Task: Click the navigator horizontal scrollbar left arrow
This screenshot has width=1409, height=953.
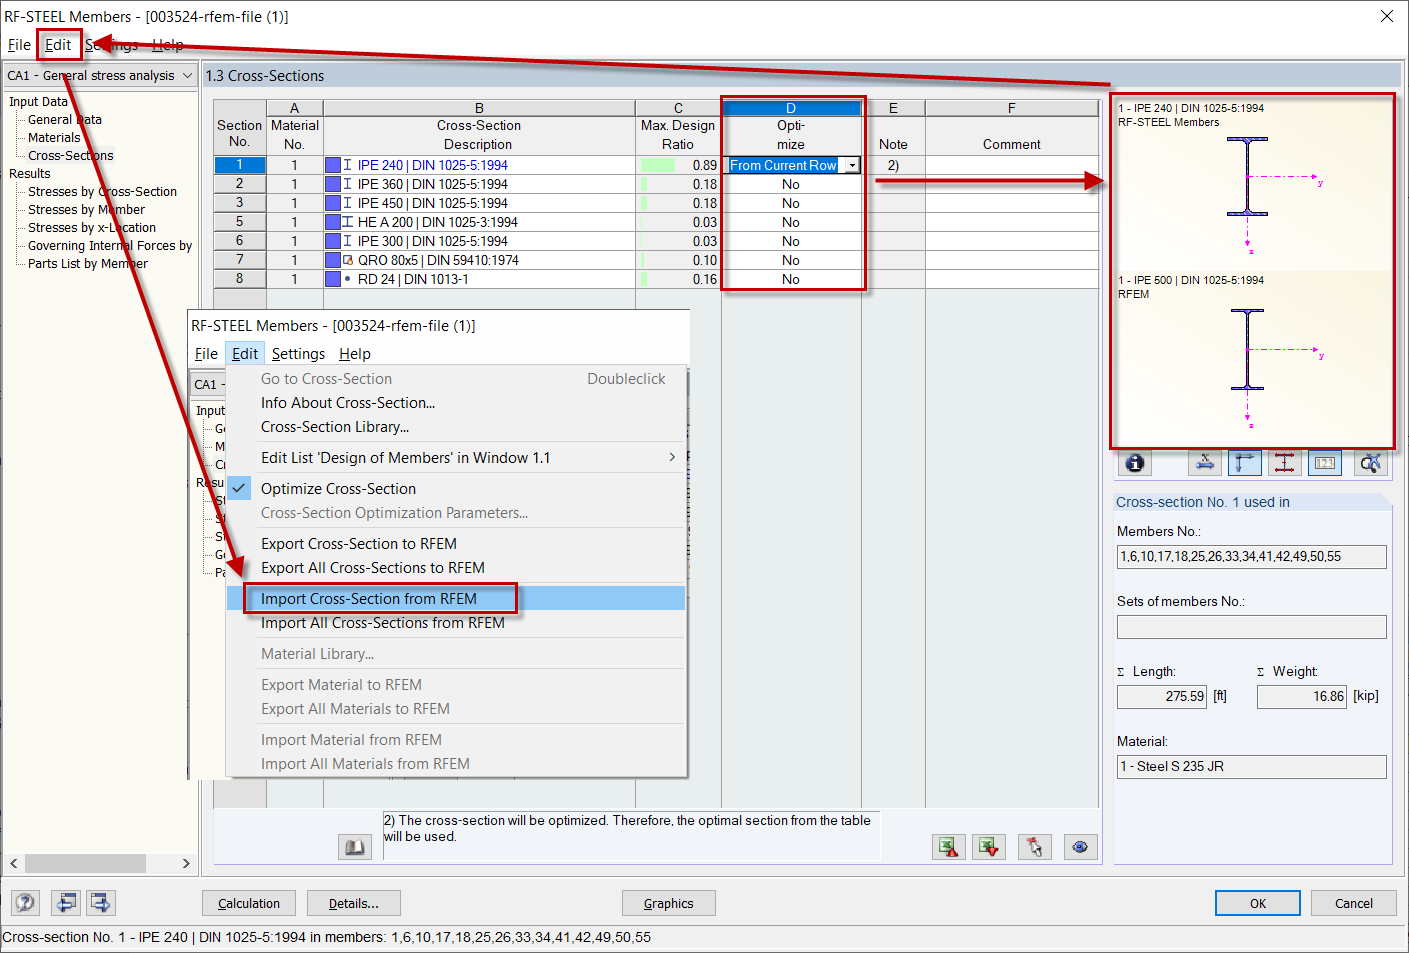Action: pos(13,863)
